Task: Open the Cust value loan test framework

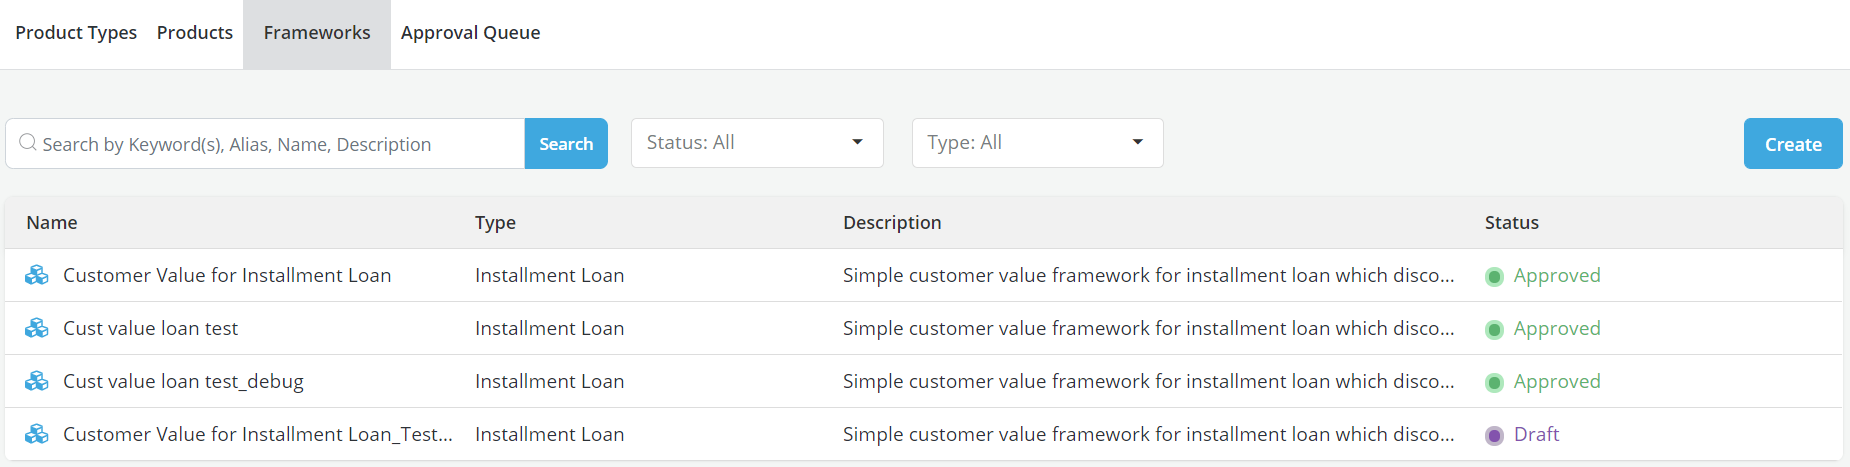Action: (x=150, y=328)
